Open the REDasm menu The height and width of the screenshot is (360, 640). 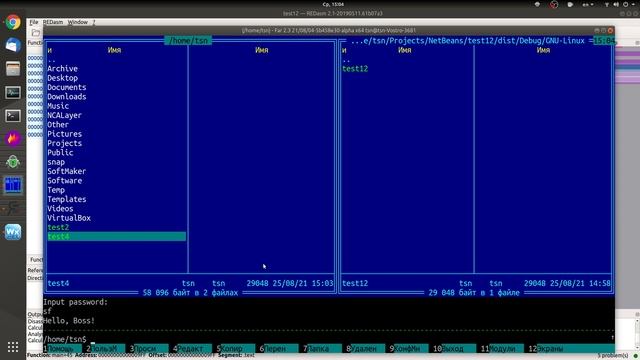pos(53,22)
